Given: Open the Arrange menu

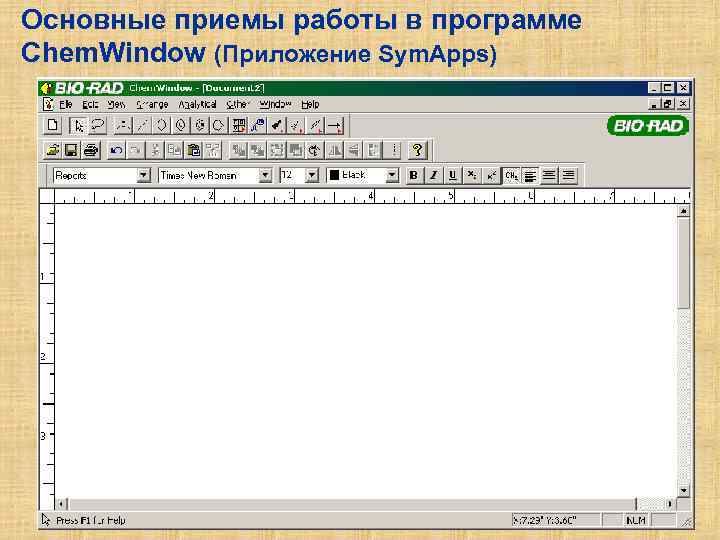Looking at the screenshot, I should (152, 105).
